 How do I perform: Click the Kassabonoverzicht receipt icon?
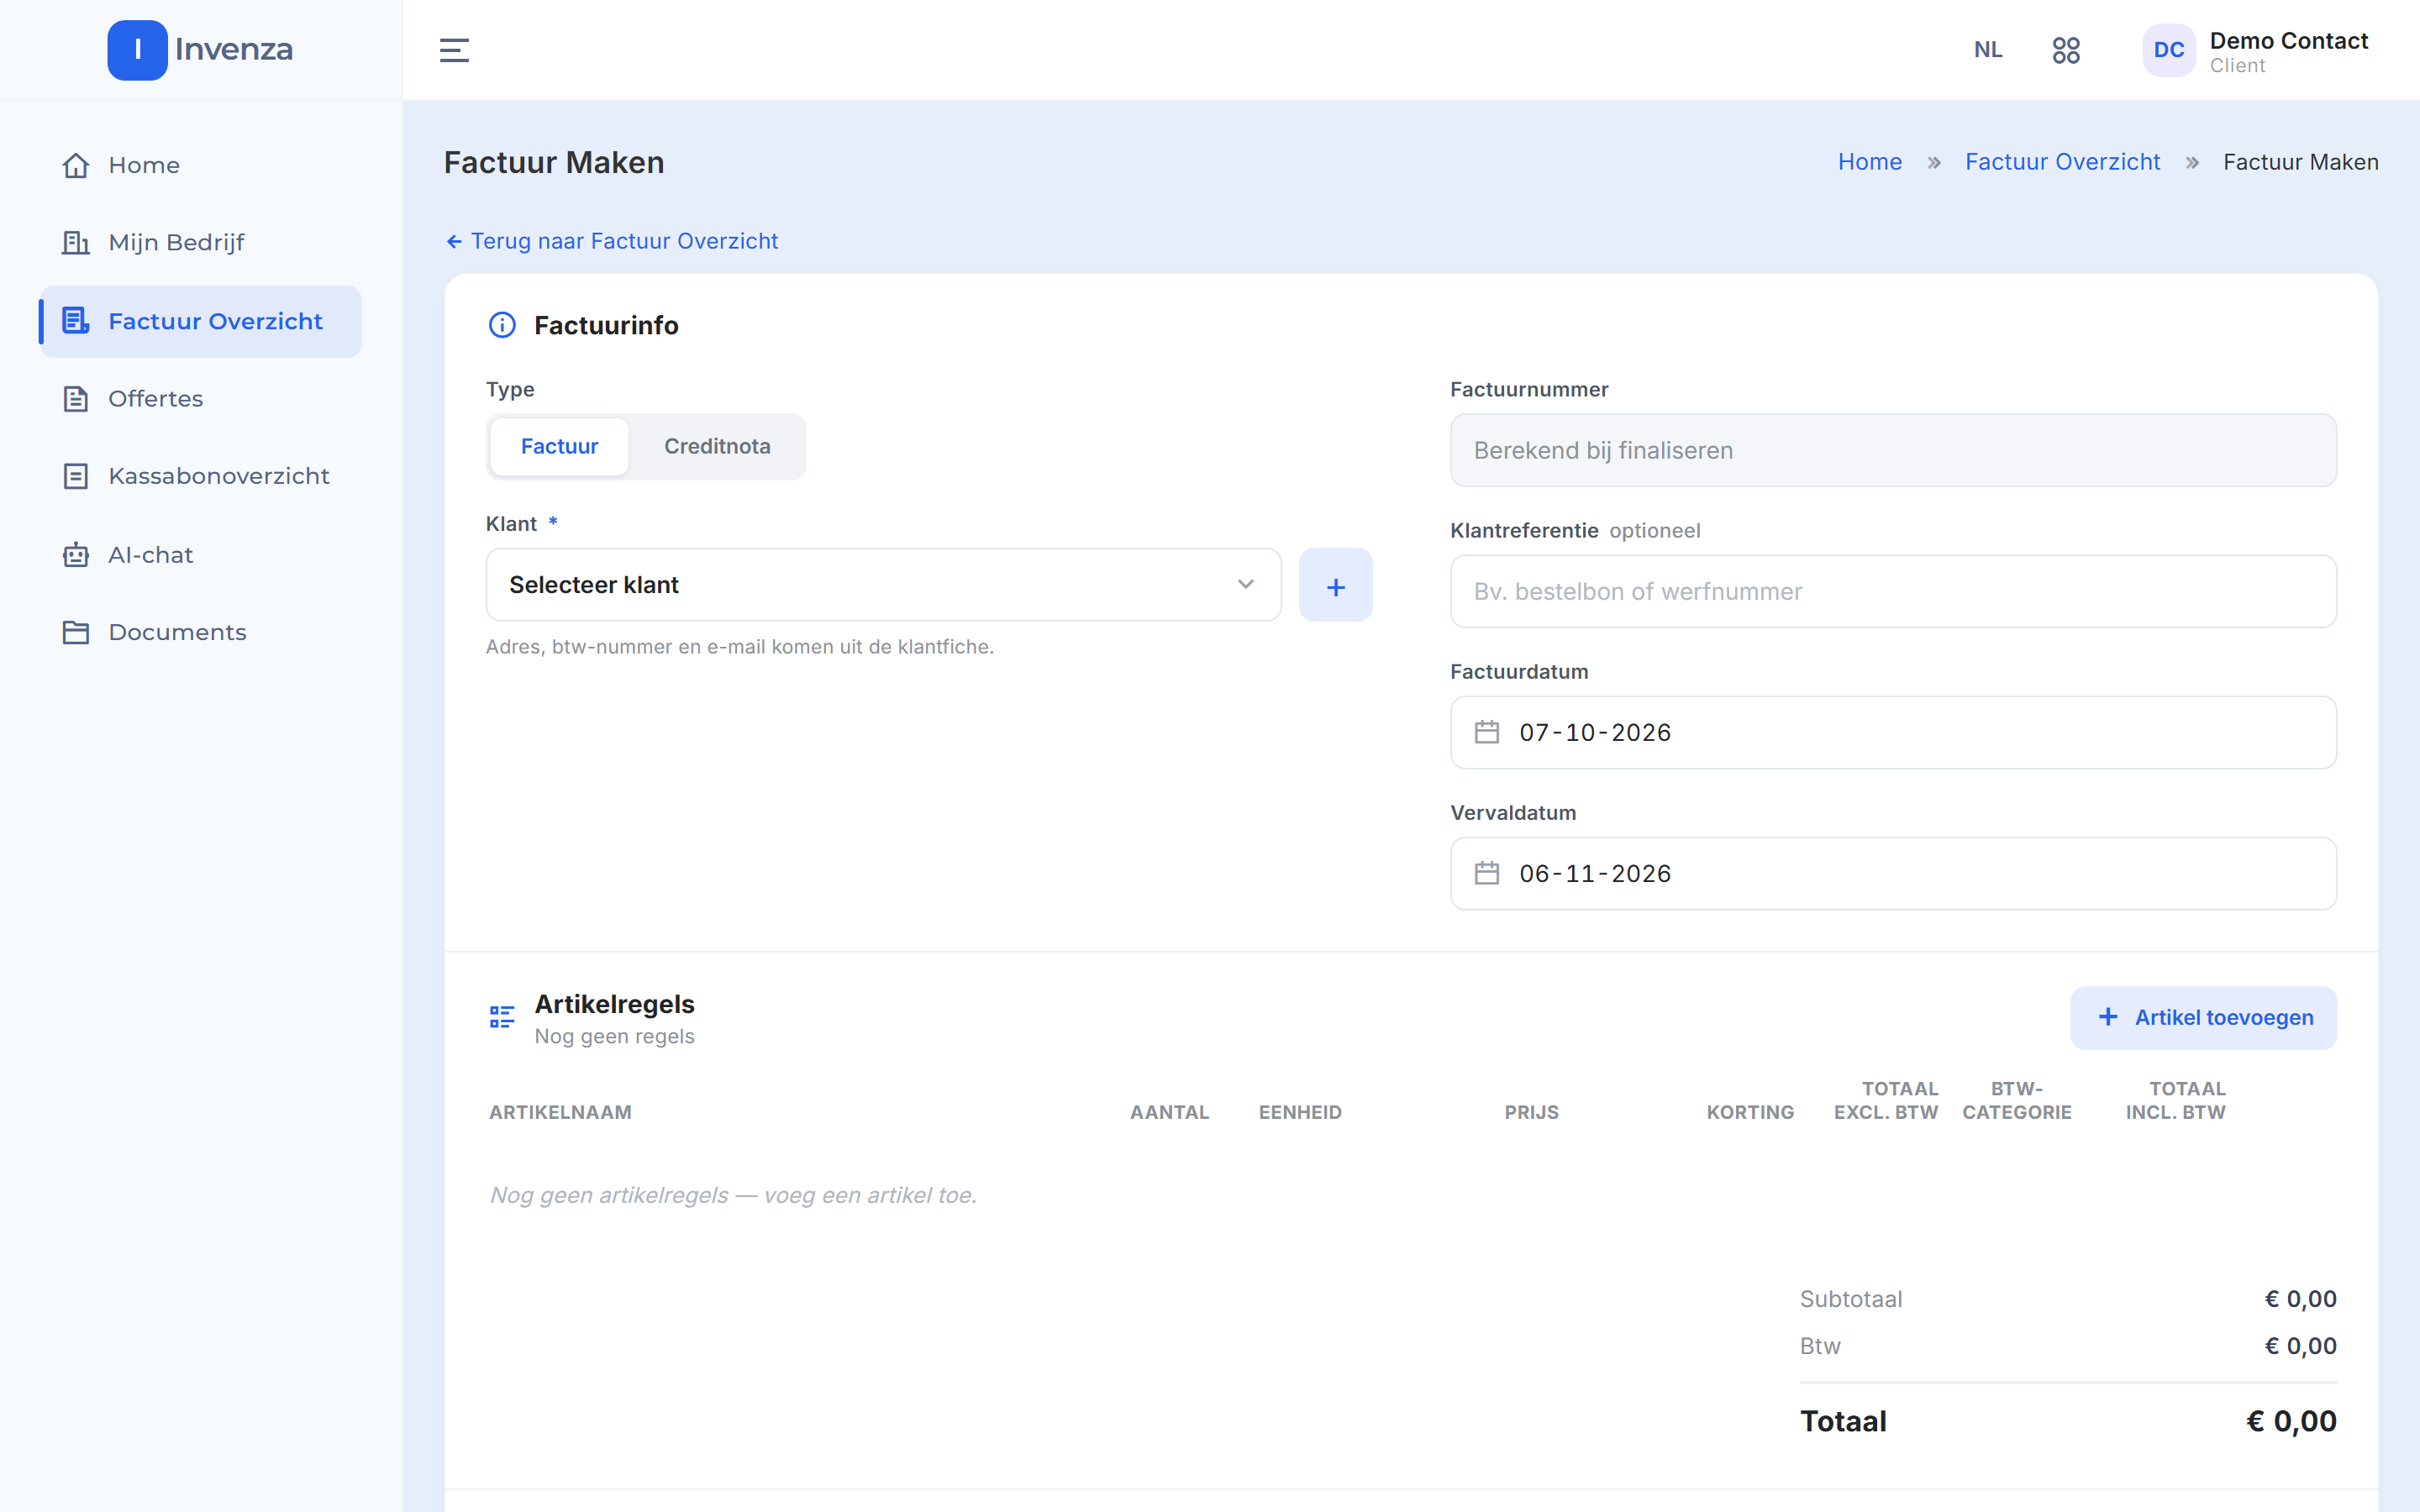(x=76, y=476)
